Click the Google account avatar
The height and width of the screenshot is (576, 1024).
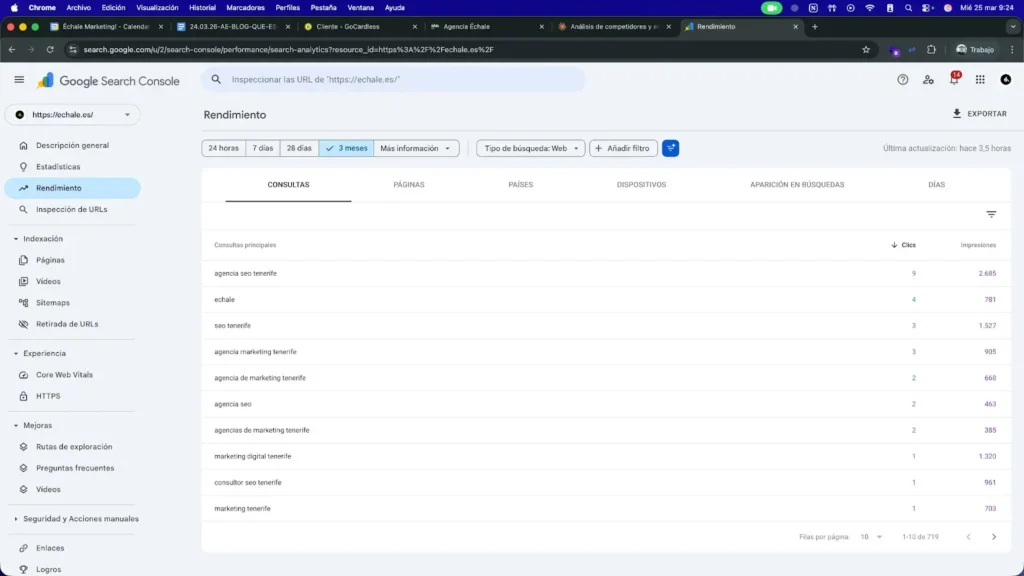coord(1006,78)
